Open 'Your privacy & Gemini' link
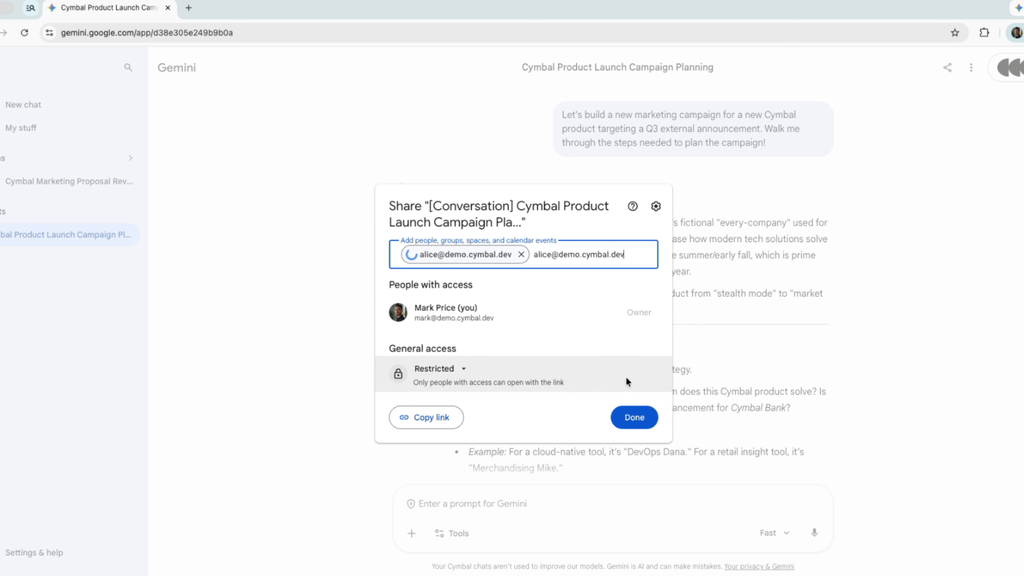This screenshot has height=576, width=1024. pyautogui.click(x=759, y=567)
